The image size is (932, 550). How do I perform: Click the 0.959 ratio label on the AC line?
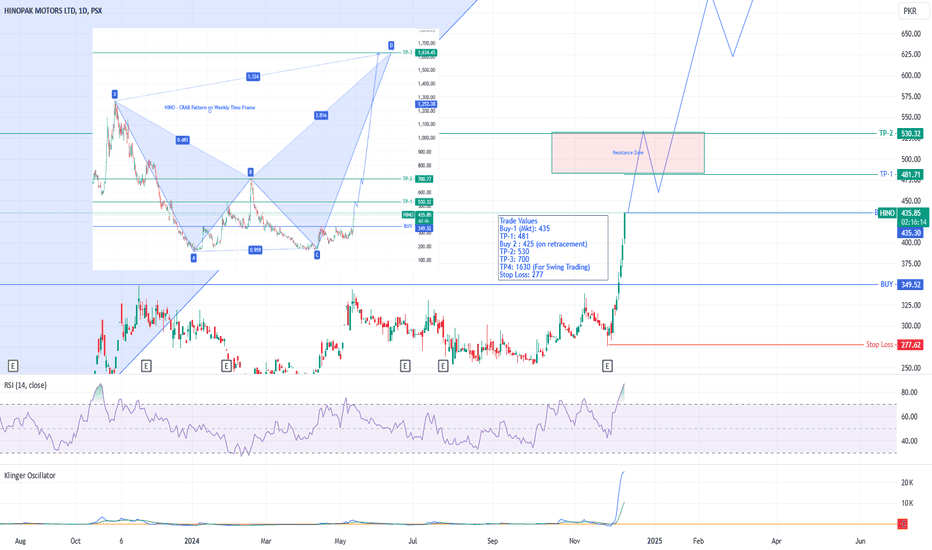[x=255, y=250]
